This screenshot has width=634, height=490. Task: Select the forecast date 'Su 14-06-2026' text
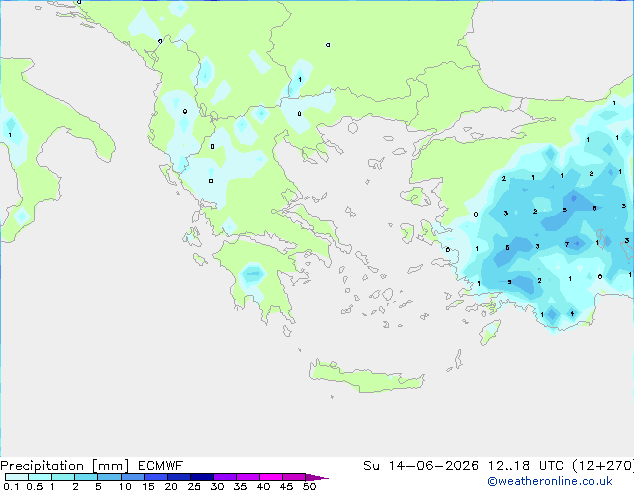[421, 466]
